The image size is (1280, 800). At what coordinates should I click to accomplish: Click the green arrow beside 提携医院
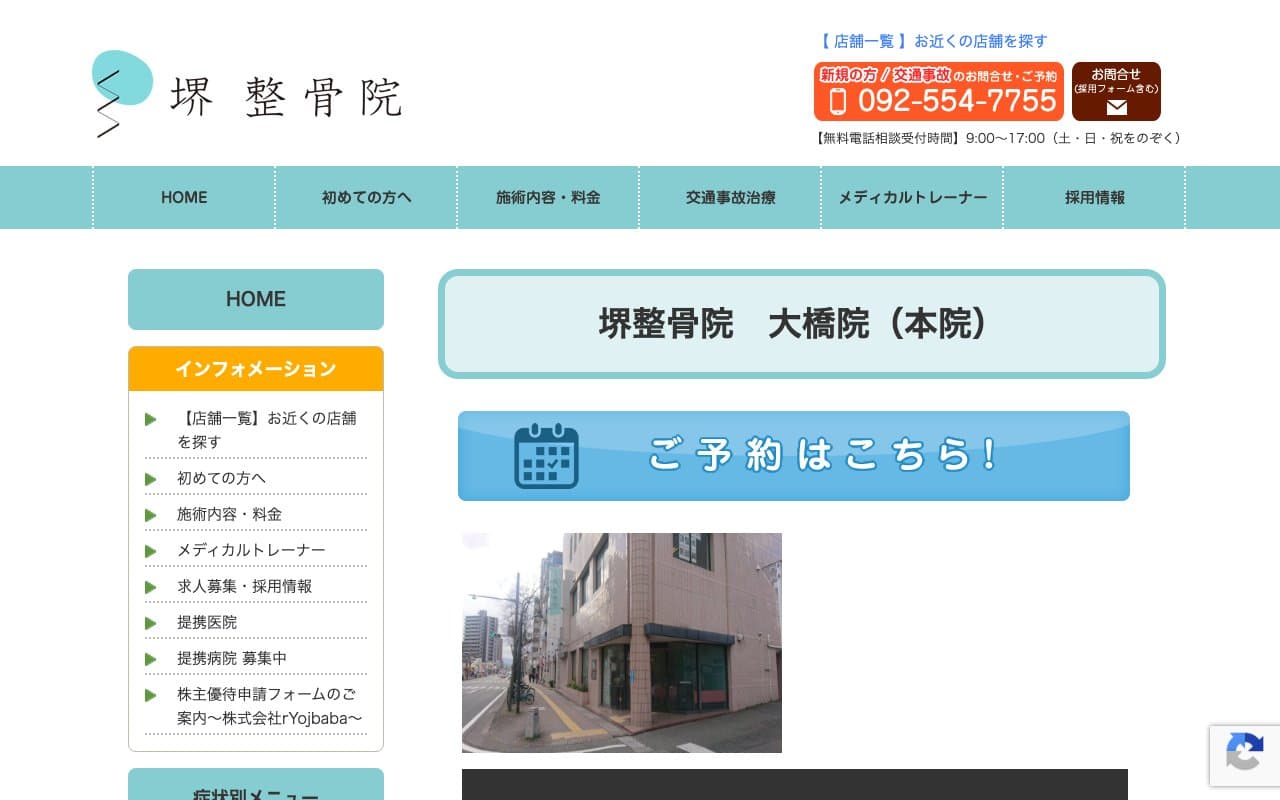(x=151, y=623)
